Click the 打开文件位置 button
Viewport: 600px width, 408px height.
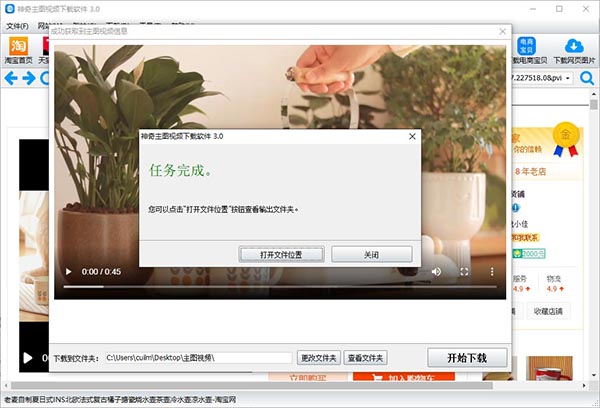coord(284,255)
